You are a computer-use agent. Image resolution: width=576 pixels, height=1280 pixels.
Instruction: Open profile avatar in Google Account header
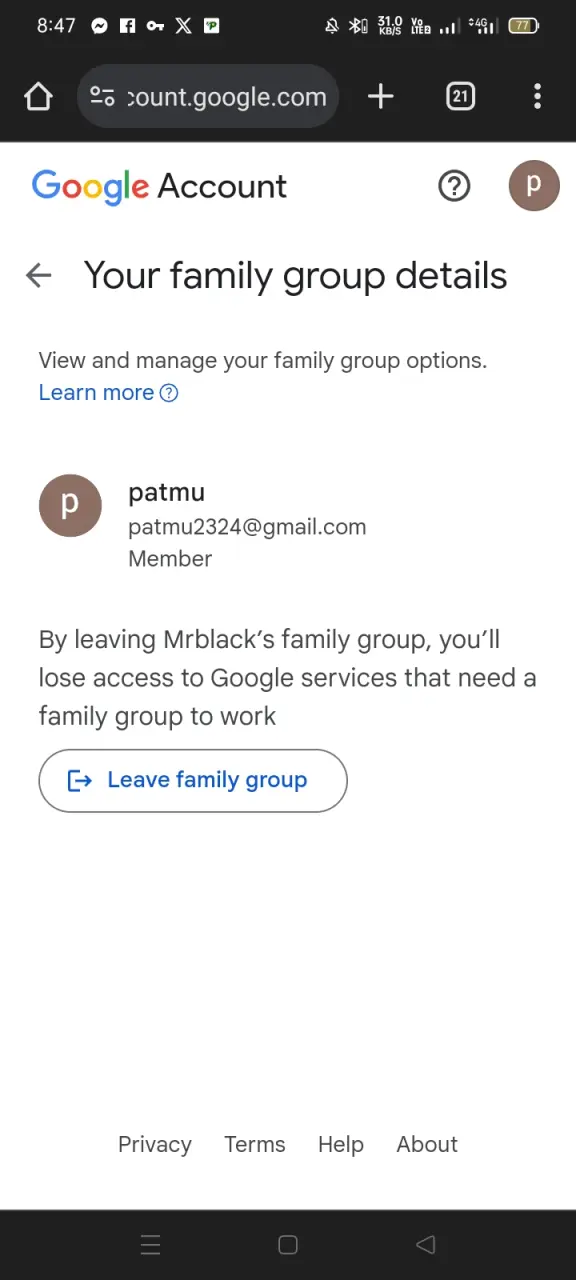click(x=534, y=186)
